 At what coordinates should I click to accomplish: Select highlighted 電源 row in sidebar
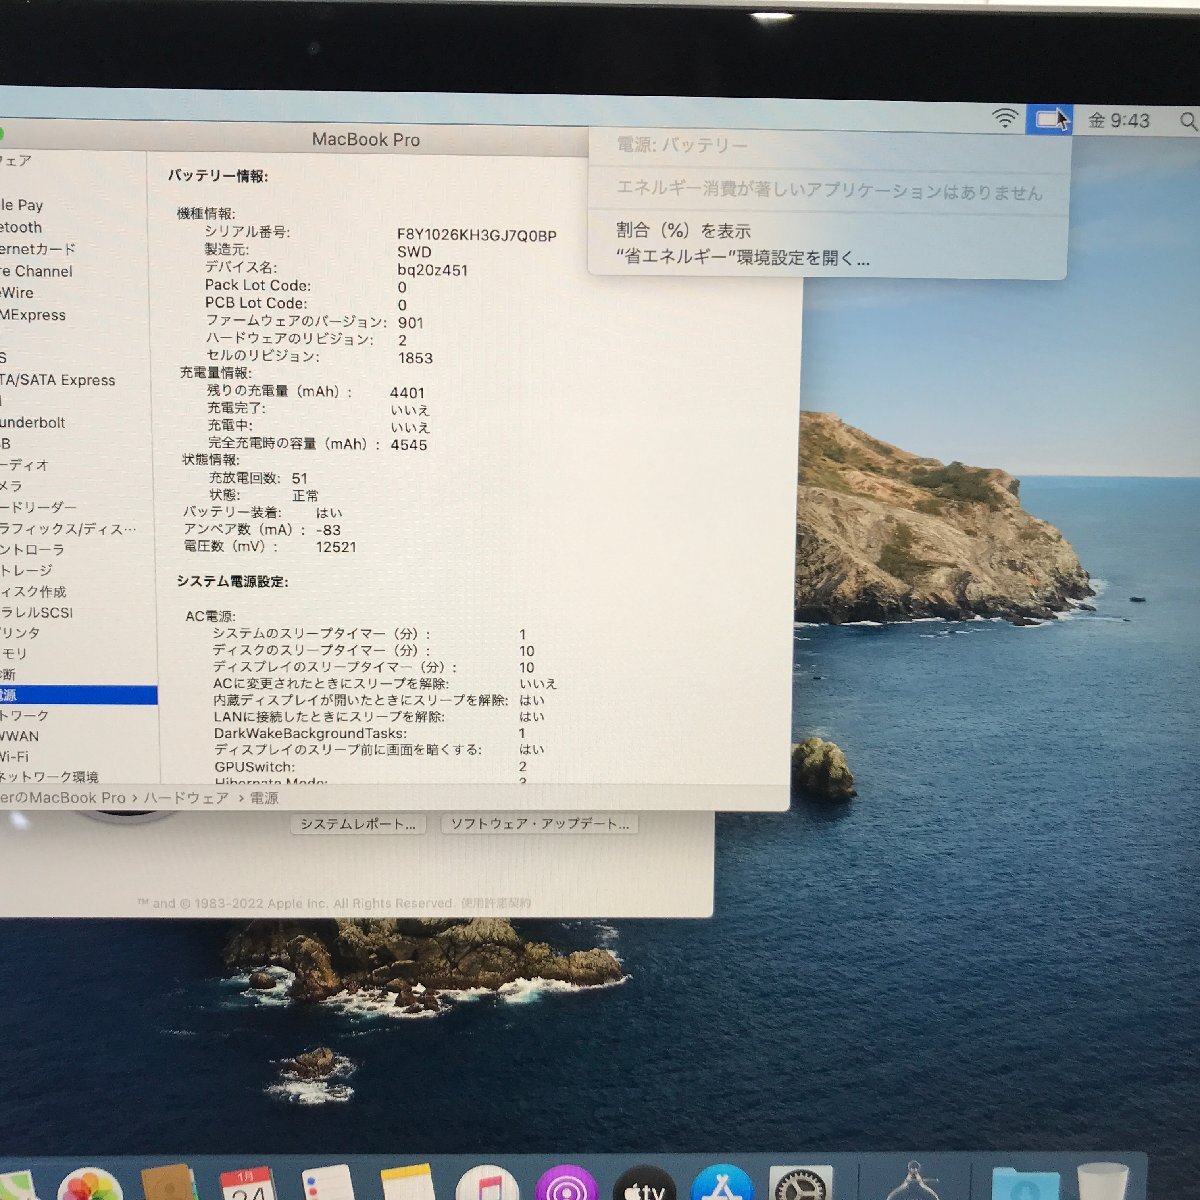coord(78,695)
